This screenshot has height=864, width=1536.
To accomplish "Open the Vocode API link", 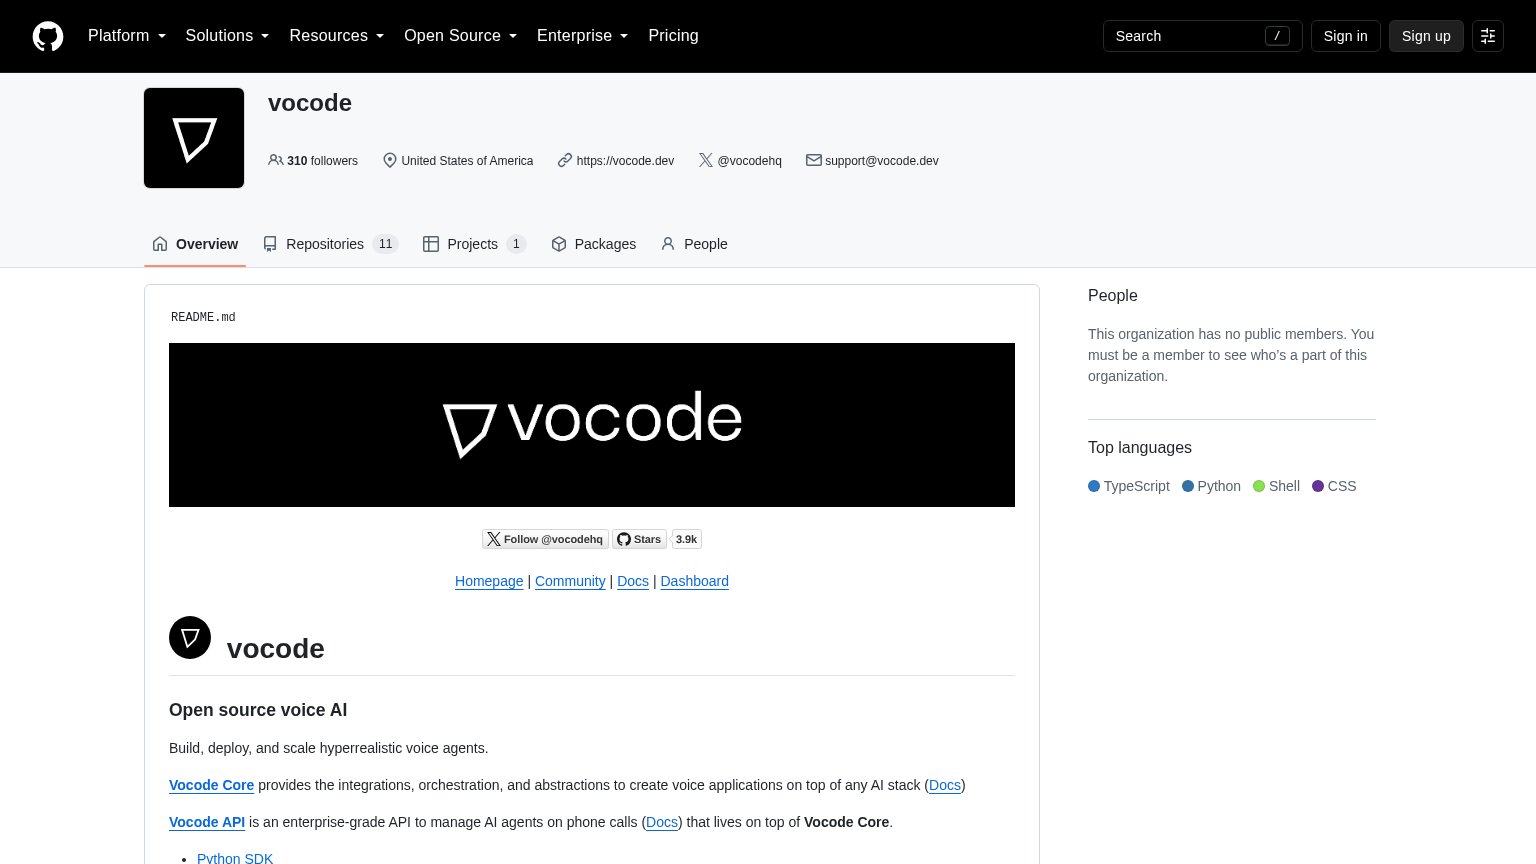I will (207, 822).
